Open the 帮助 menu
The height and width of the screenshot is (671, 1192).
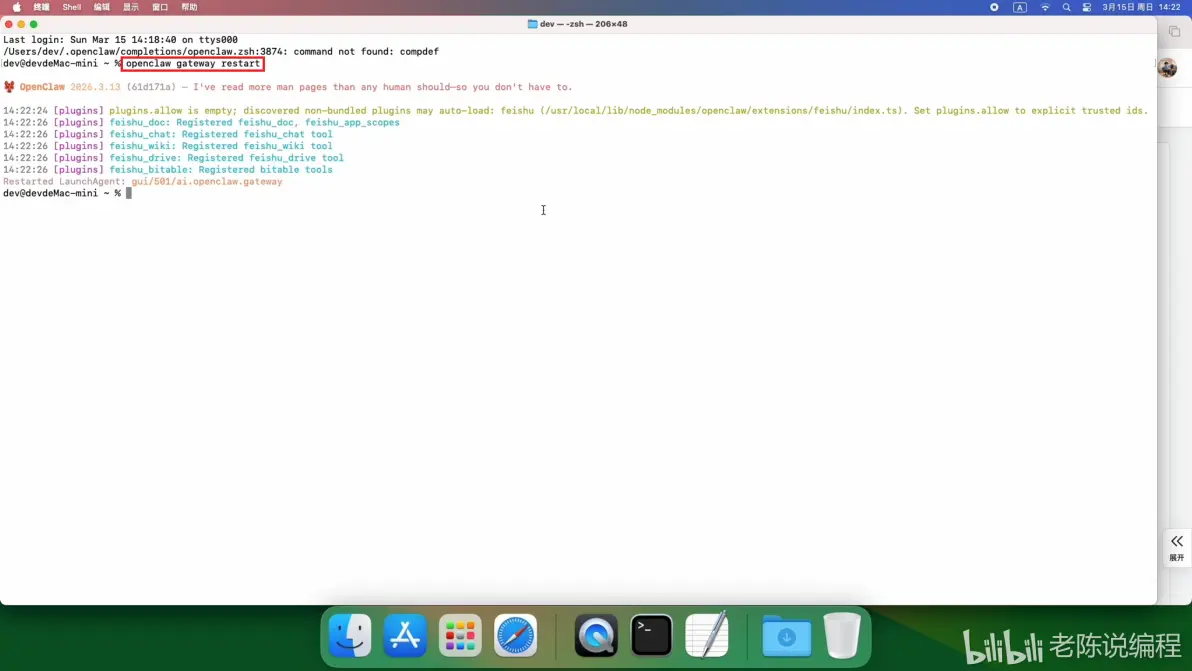(189, 7)
